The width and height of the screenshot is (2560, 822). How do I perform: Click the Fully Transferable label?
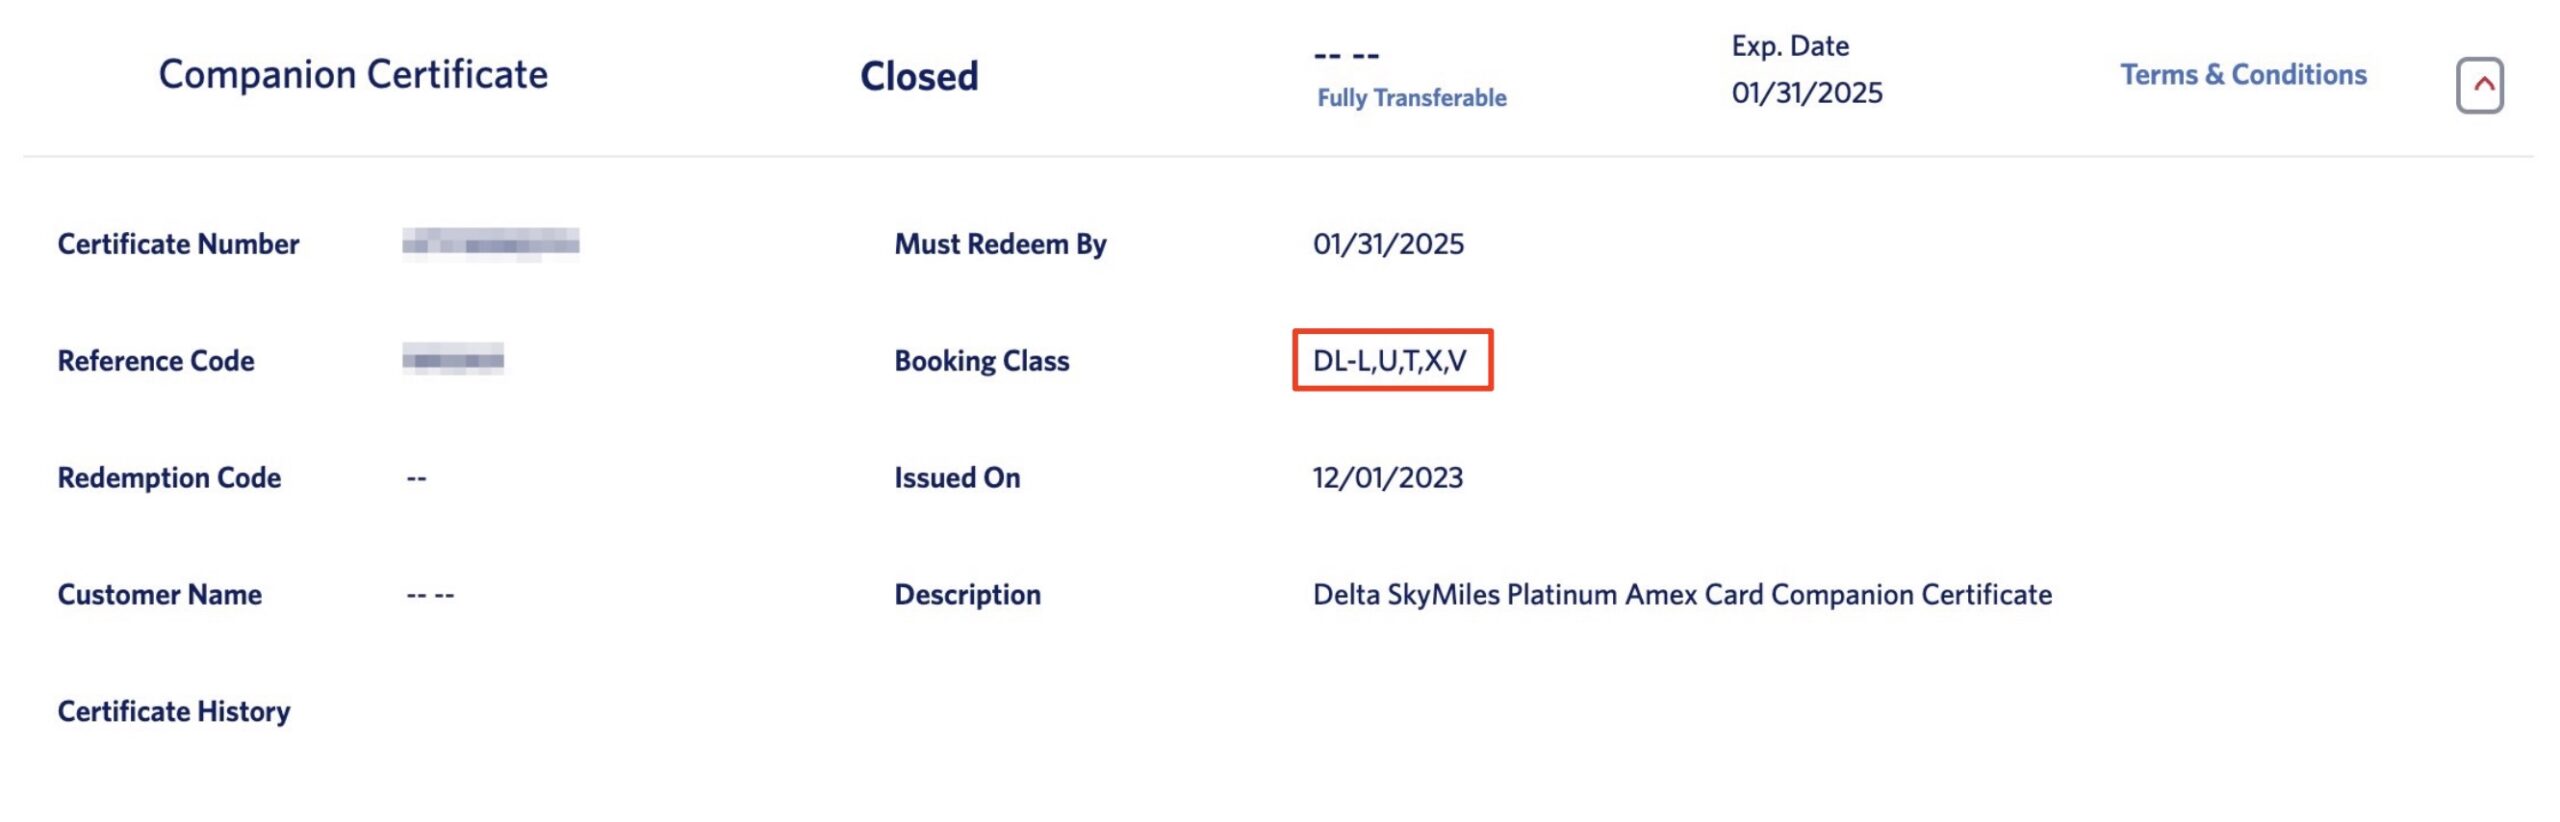(1412, 97)
